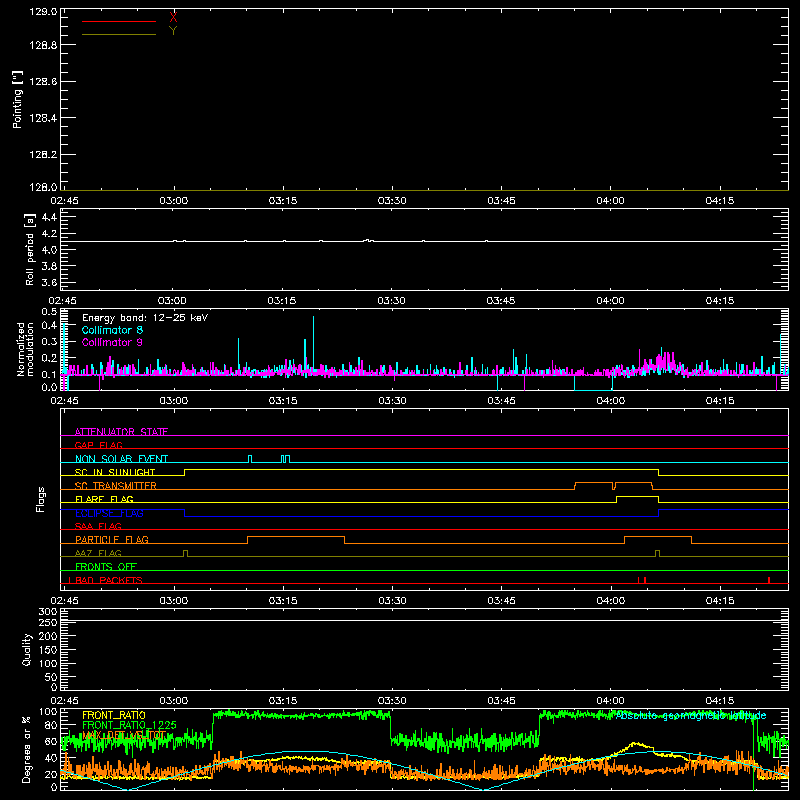This screenshot has width=800, height=800.
Task: Click the FLARE_FLAG label
Action: [104, 499]
